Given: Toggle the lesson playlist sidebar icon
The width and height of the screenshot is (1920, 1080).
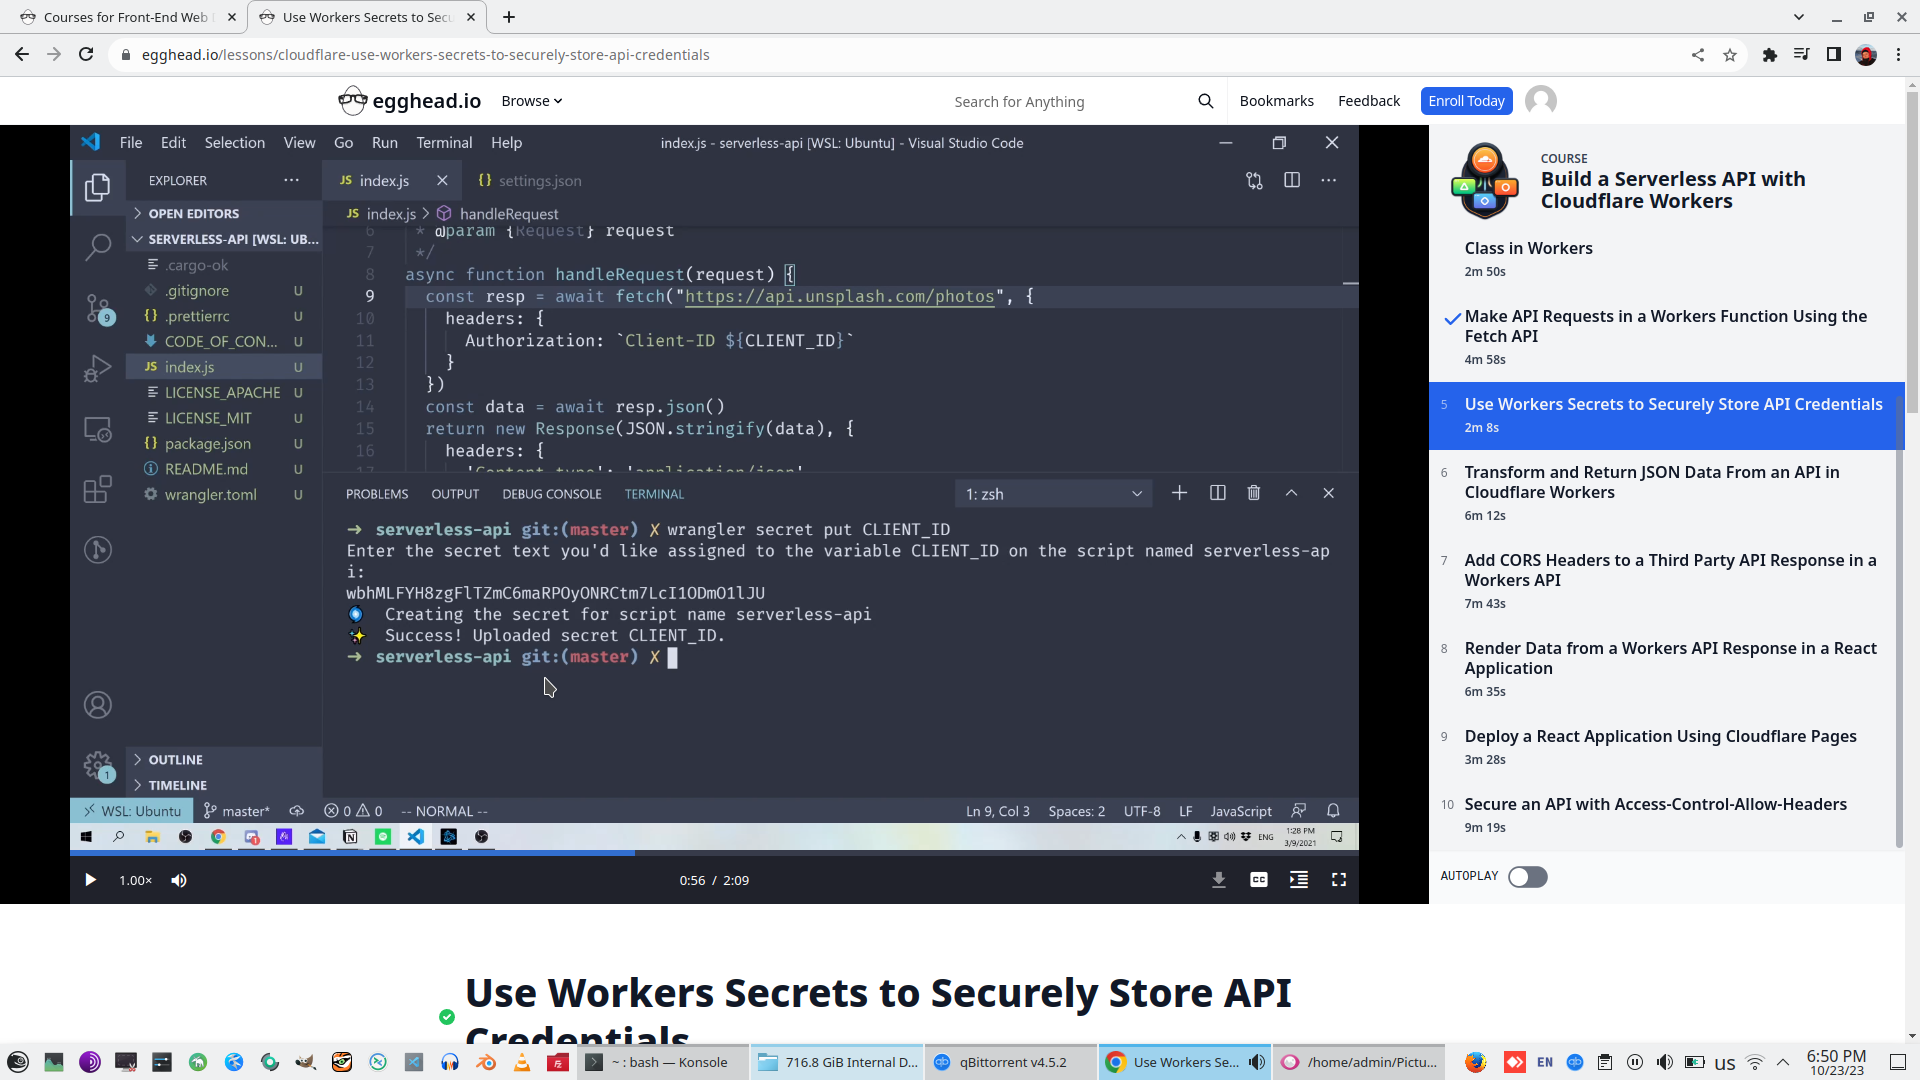Looking at the screenshot, I should (1298, 880).
